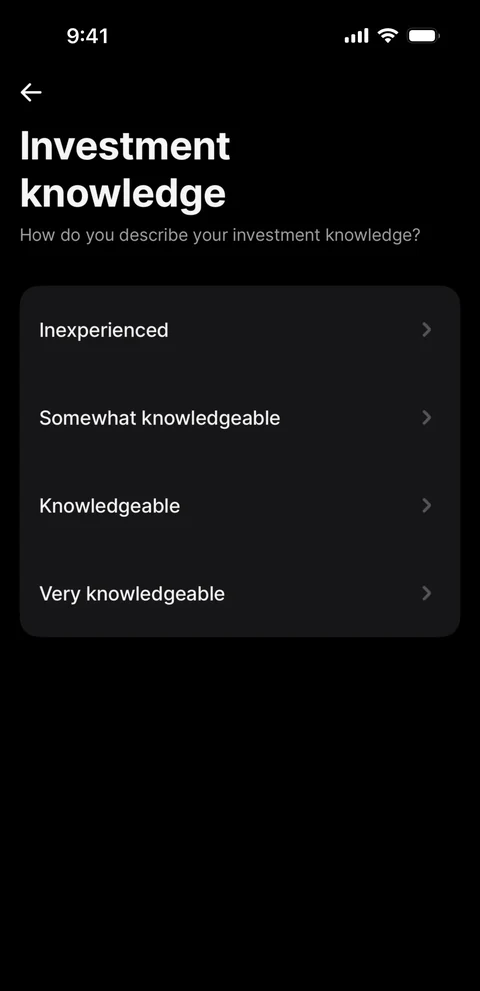
Task: Click the word knowledge in large heading
Action: pyautogui.click(x=123, y=193)
